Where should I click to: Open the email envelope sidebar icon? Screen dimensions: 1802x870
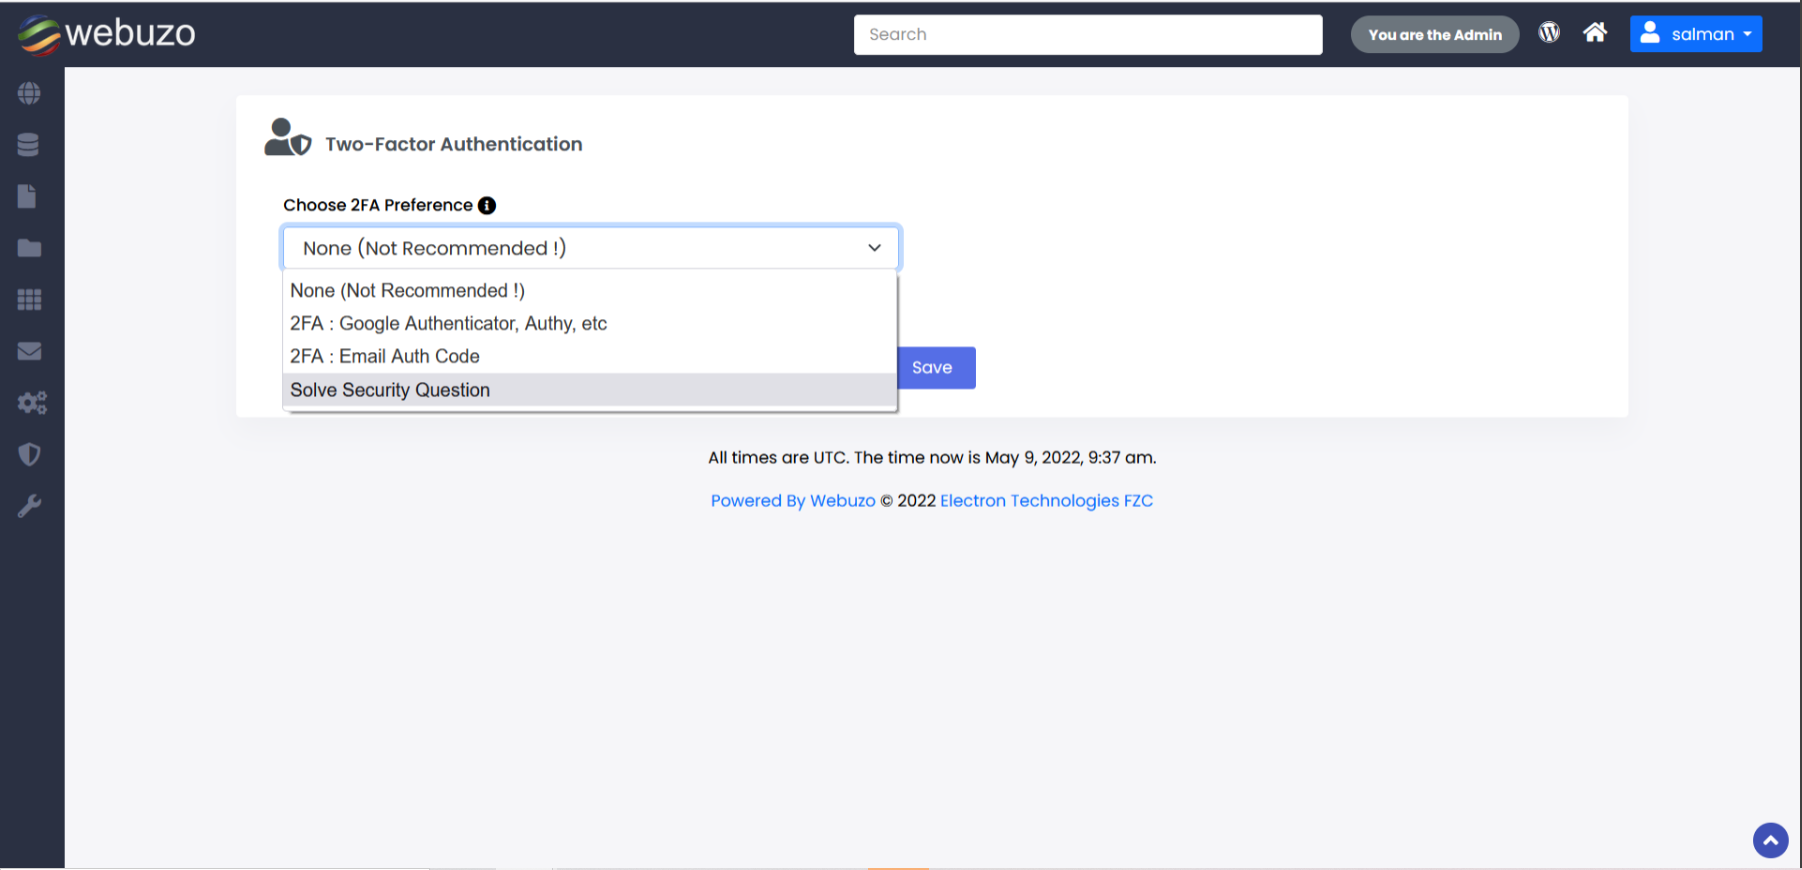29,351
